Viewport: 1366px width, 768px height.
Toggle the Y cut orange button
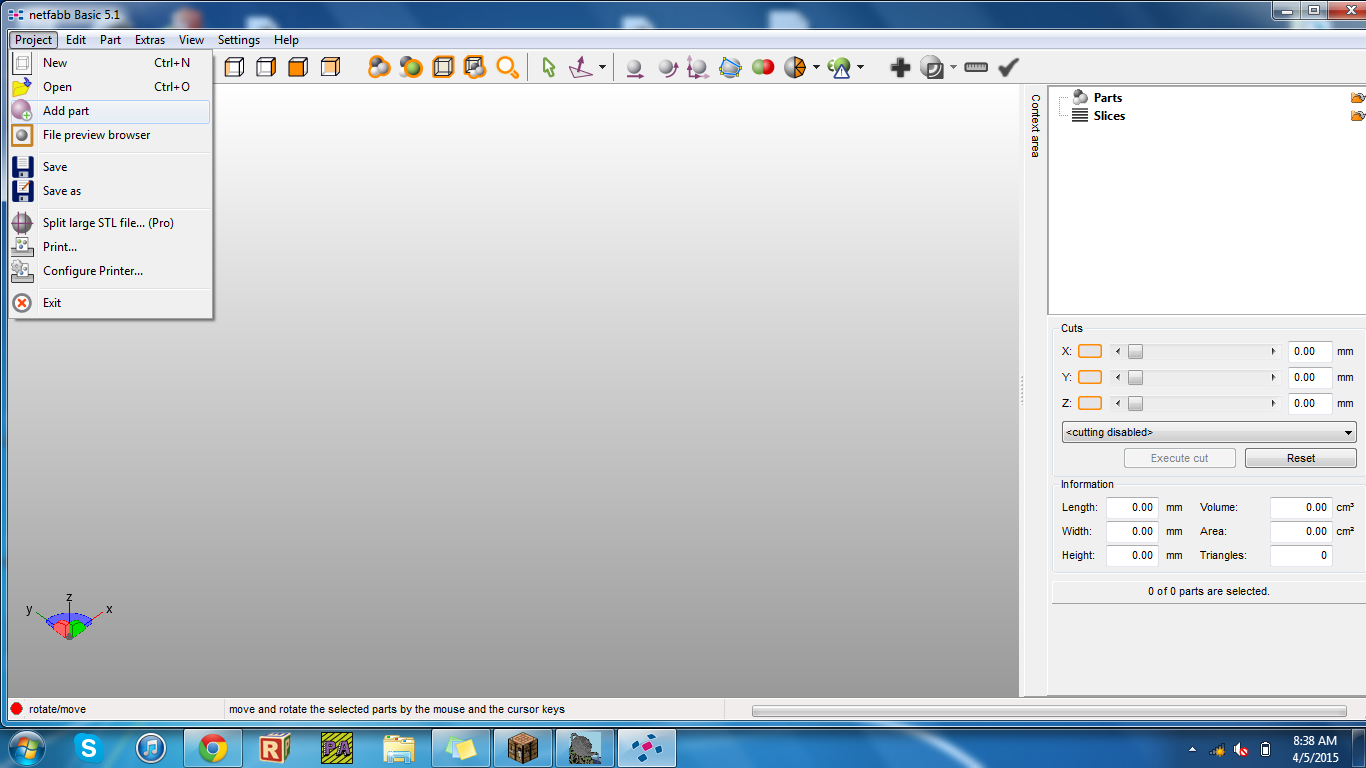(1090, 377)
